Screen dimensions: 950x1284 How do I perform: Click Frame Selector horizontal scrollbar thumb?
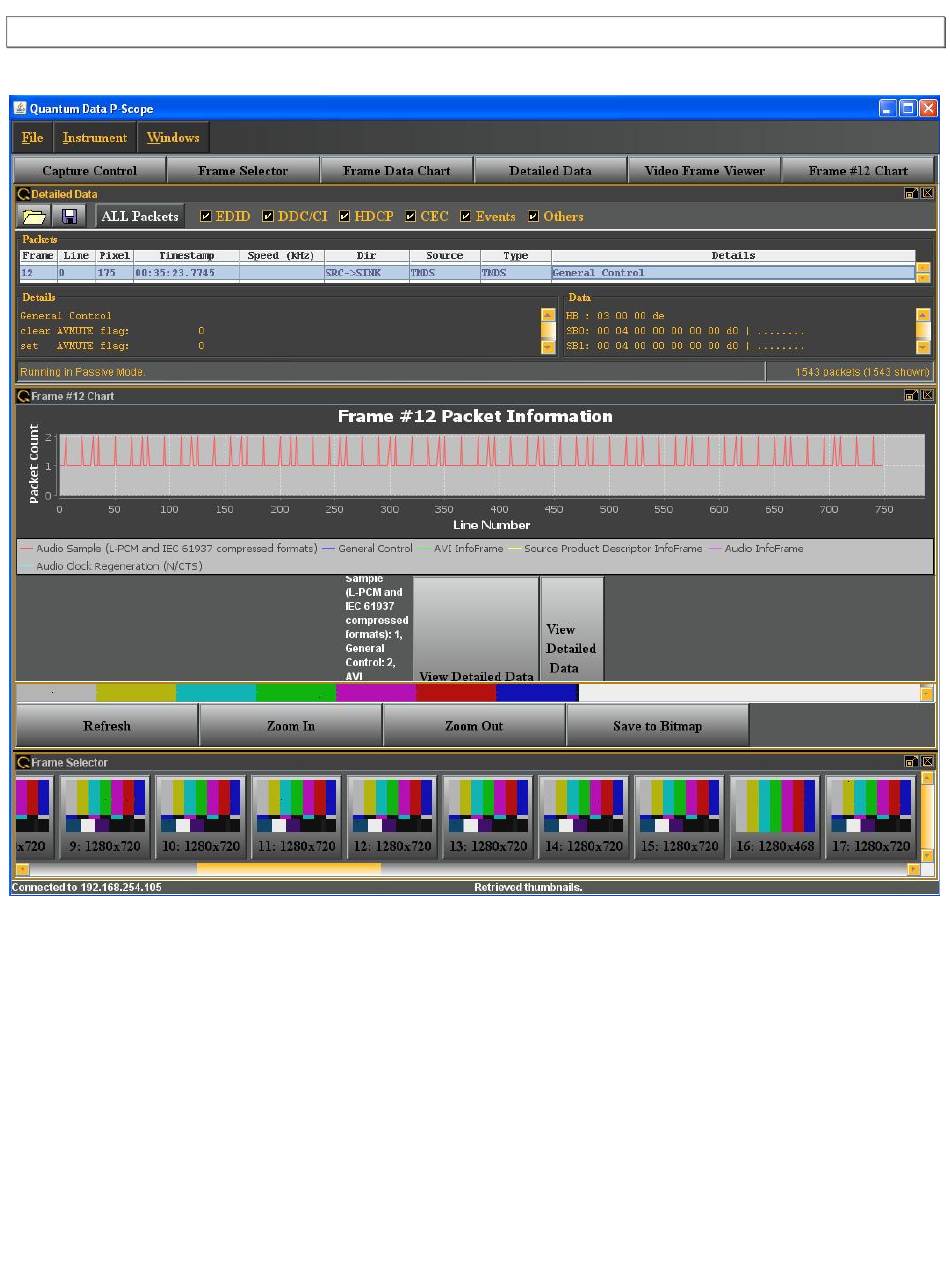click(288, 869)
